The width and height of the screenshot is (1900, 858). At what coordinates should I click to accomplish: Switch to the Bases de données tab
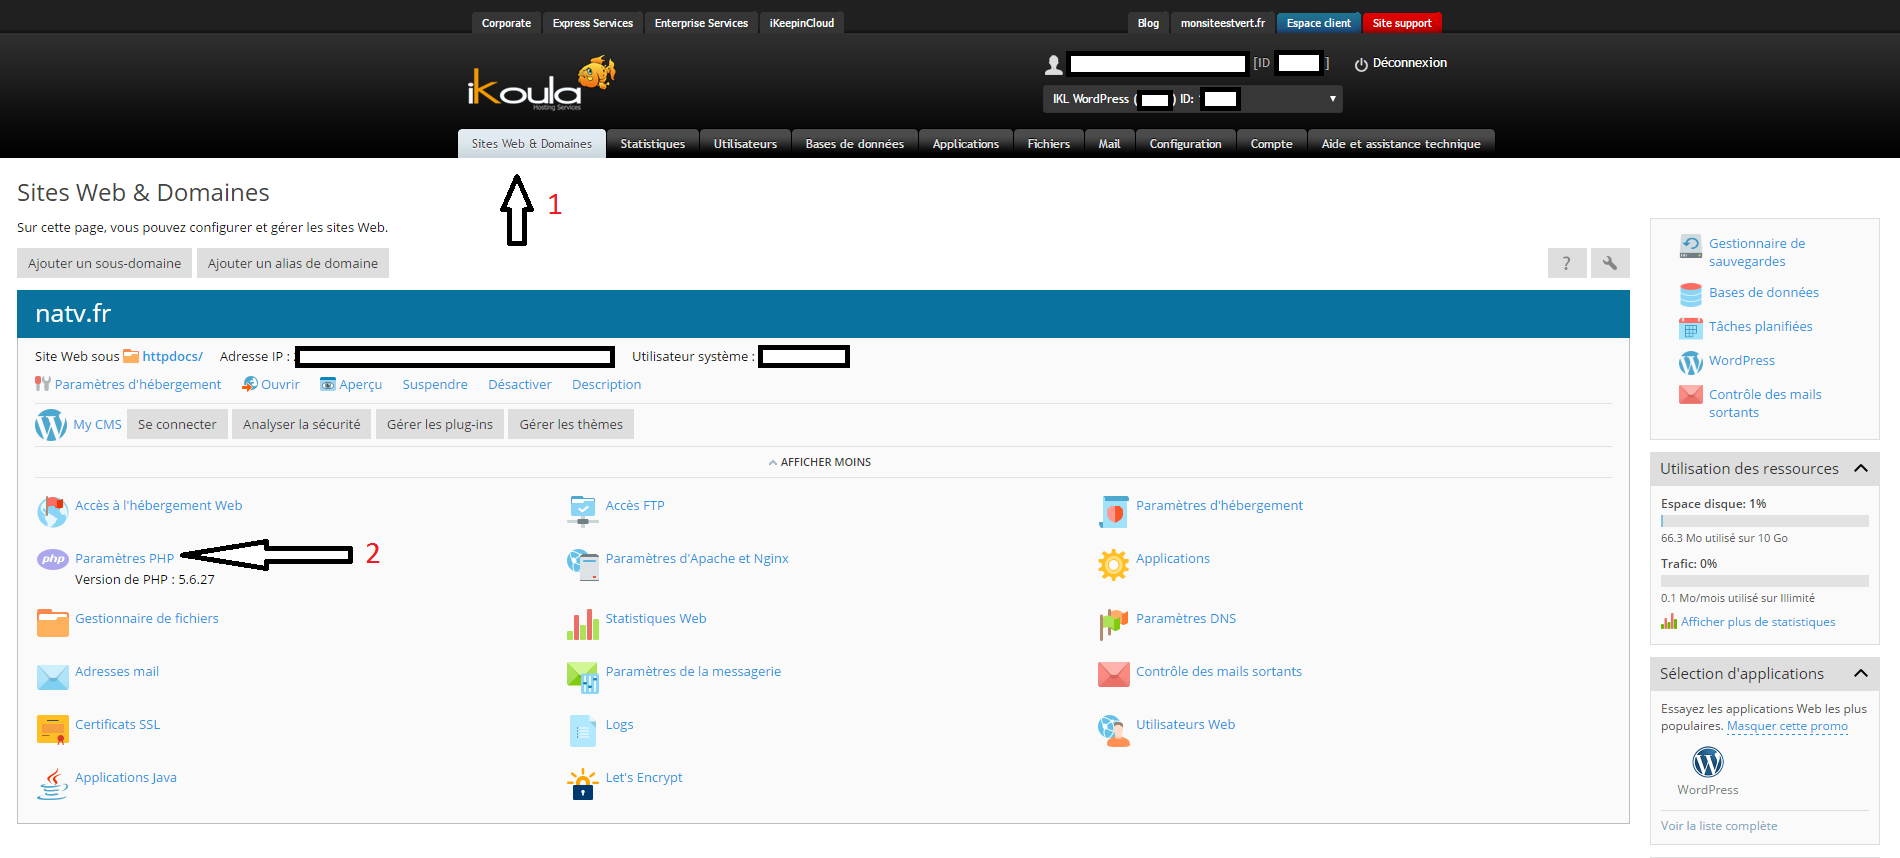(x=854, y=144)
